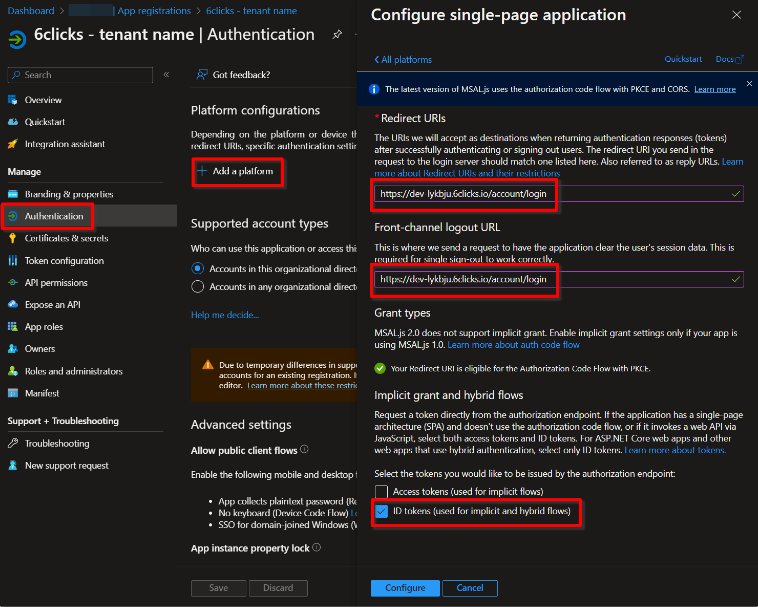Click the Owners people icon
The width and height of the screenshot is (758, 607).
click(x=13, y=349)
